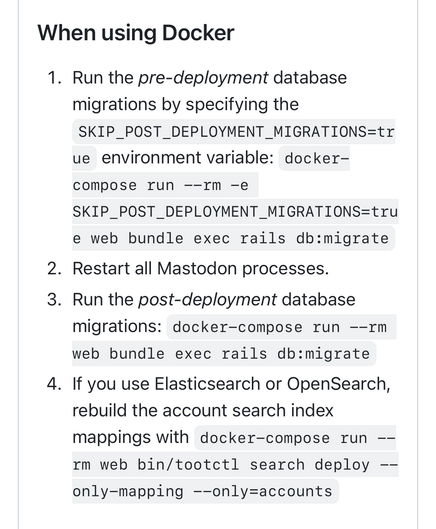Click "rm web bin/tootctl search deploy --" code line
Screen dimensions: 436x529
coord(235,465)
